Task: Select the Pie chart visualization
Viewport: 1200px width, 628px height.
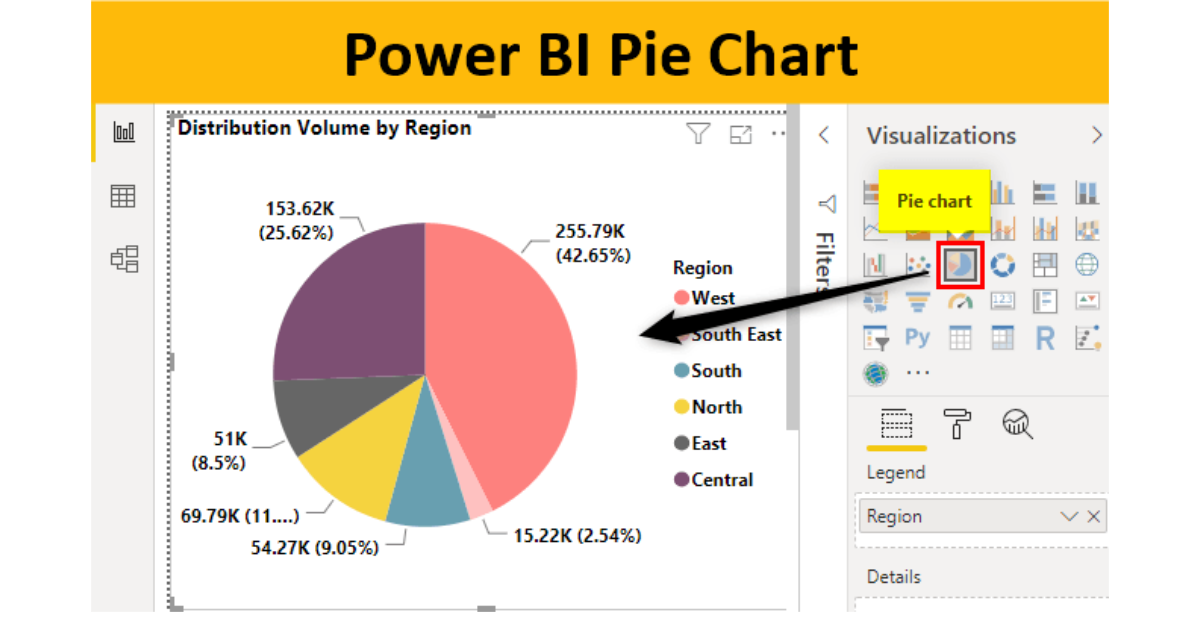Action: [960, 264]
